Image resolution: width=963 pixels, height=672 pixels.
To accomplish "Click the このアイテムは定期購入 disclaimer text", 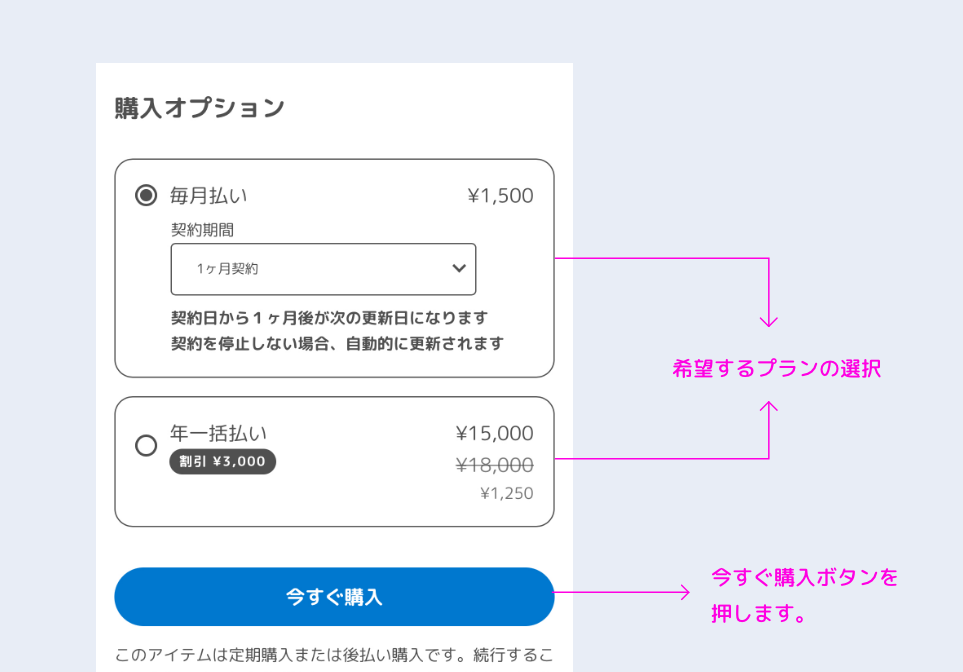I will tap(333, 656).
